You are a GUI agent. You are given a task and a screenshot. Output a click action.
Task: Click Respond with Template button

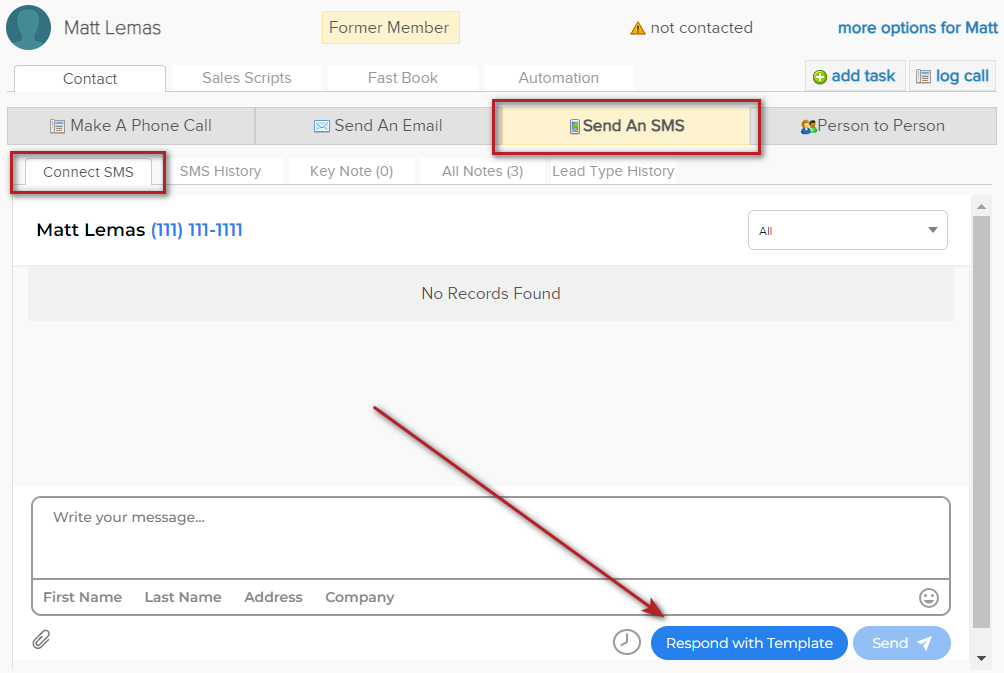pyautogui.click(x=749, y=643)
